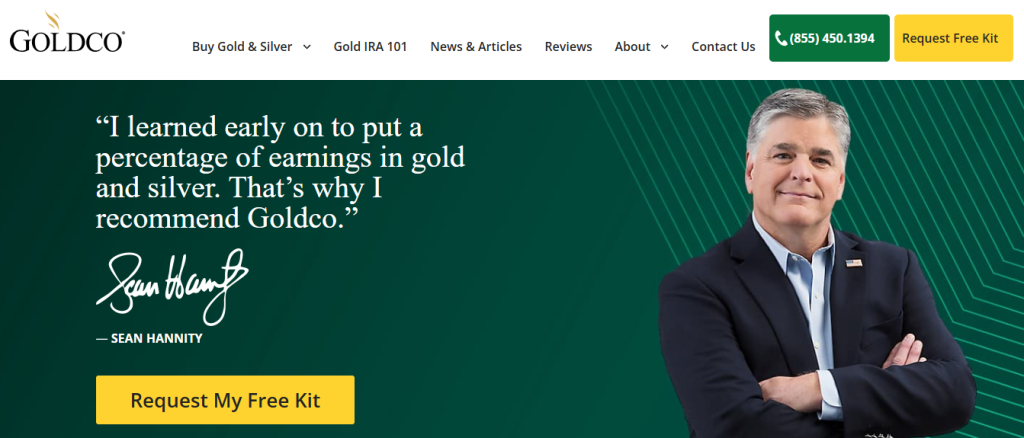This screenshot has height=438, width=1024.
Task: Click the phone handset icon
Action: 781,39
